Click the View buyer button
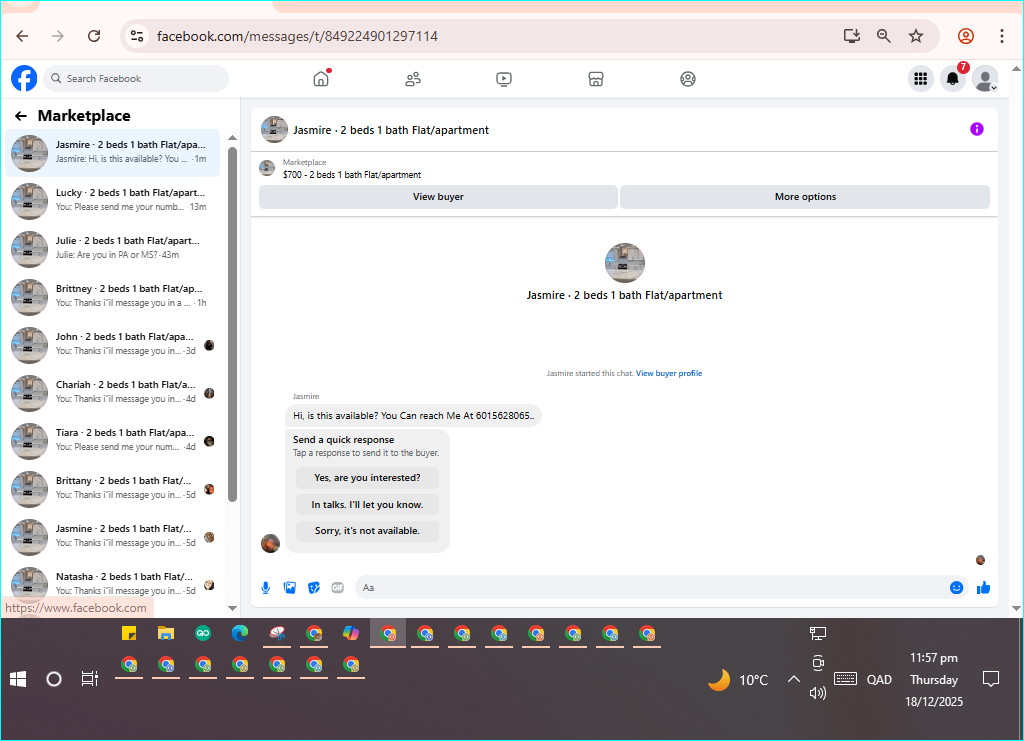This screenshot has height=741, width=1024. pyautogui.click(x=438, y=197)
